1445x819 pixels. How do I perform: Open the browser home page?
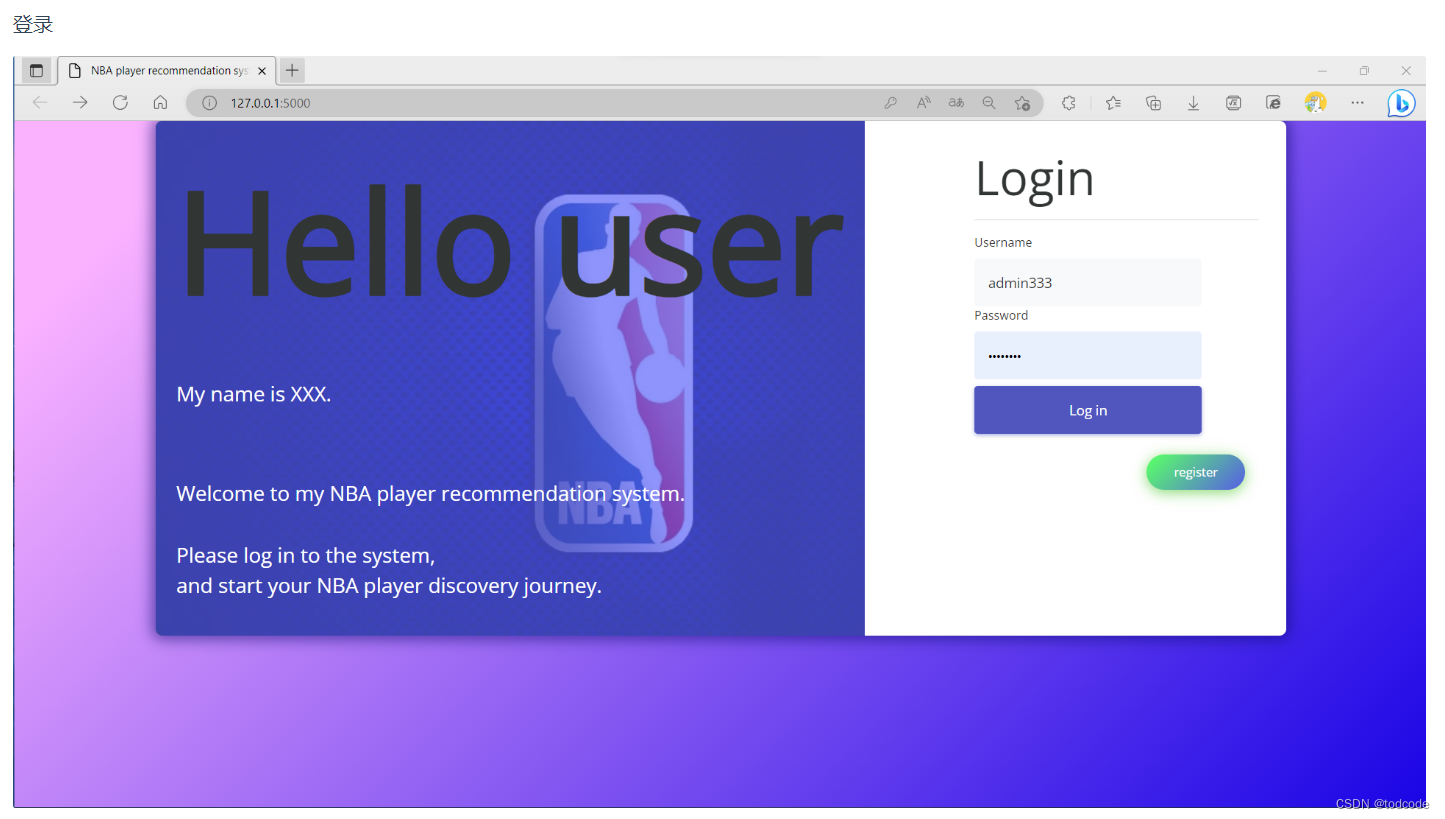(x=160, y=102)
